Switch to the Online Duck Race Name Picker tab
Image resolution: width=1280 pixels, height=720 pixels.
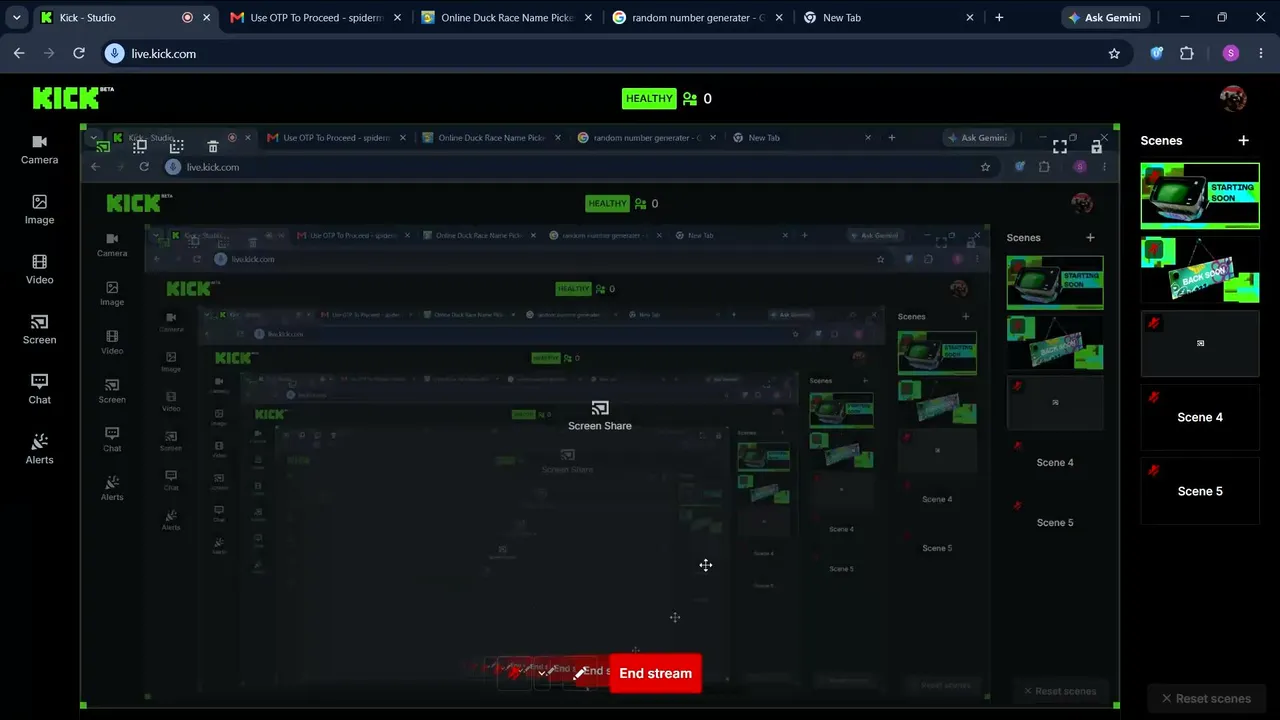pyautogui.click(x=509, y=18)
